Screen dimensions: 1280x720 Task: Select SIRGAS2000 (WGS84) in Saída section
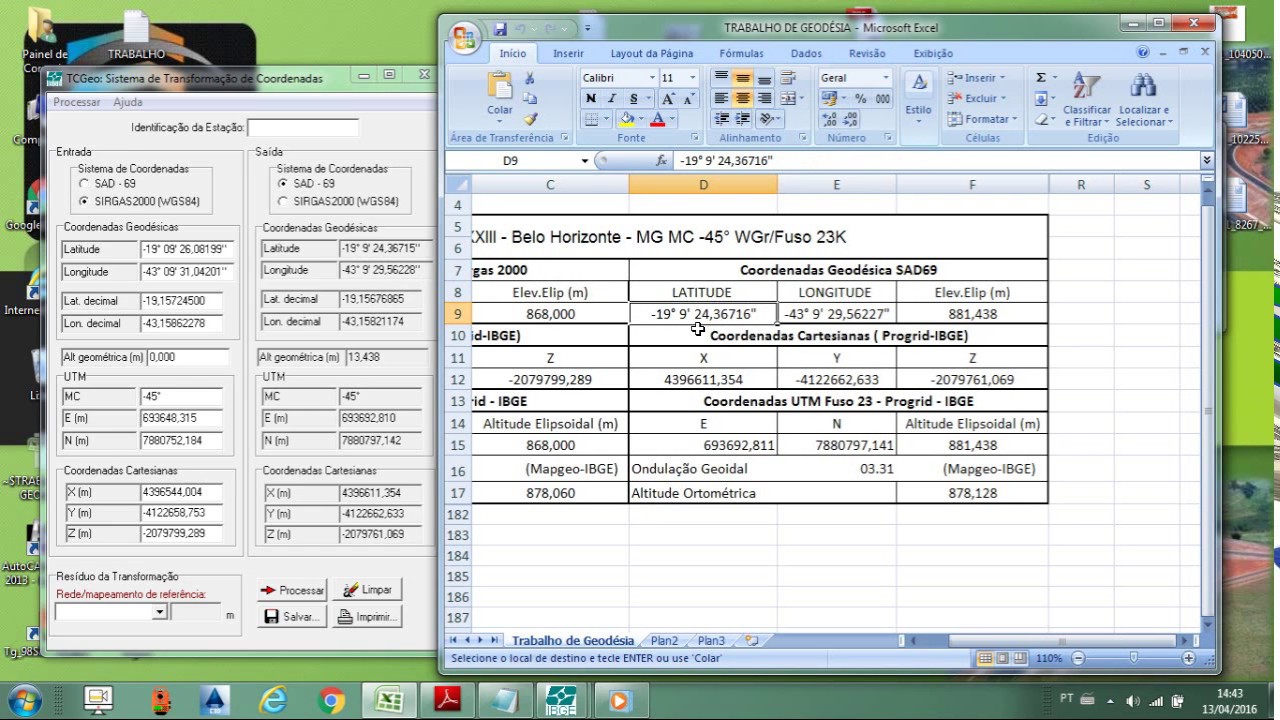coord(284,201)
